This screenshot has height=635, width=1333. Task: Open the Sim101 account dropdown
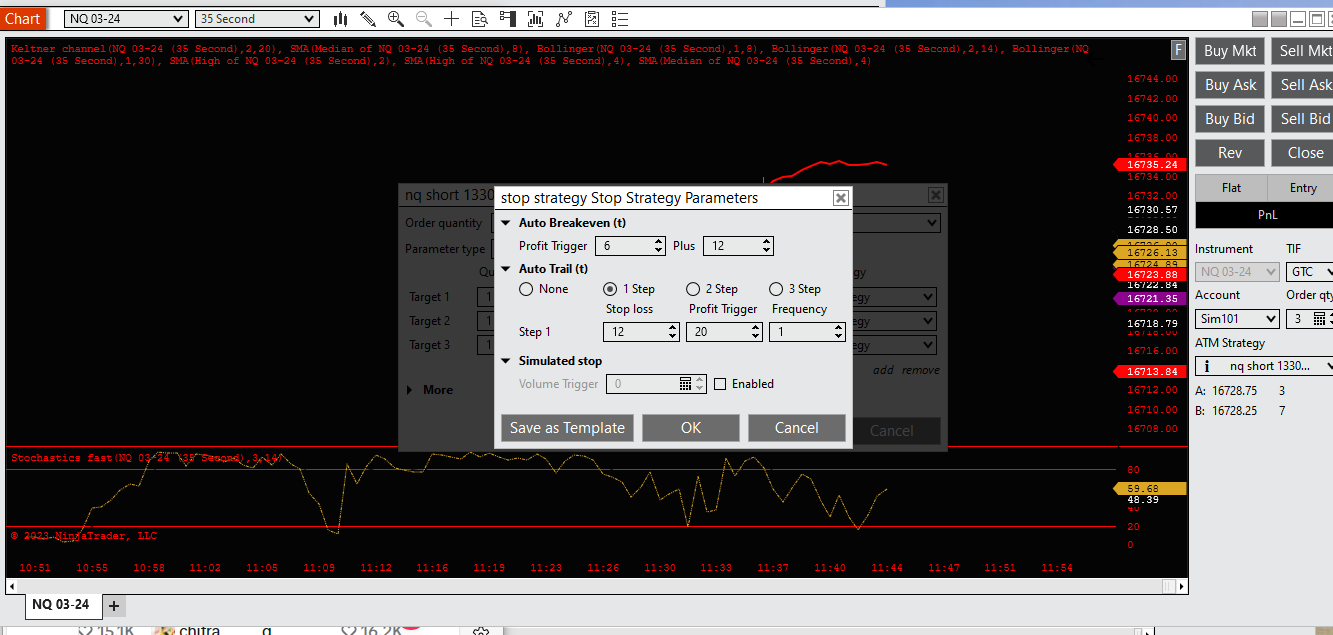tap(1237, 319)
